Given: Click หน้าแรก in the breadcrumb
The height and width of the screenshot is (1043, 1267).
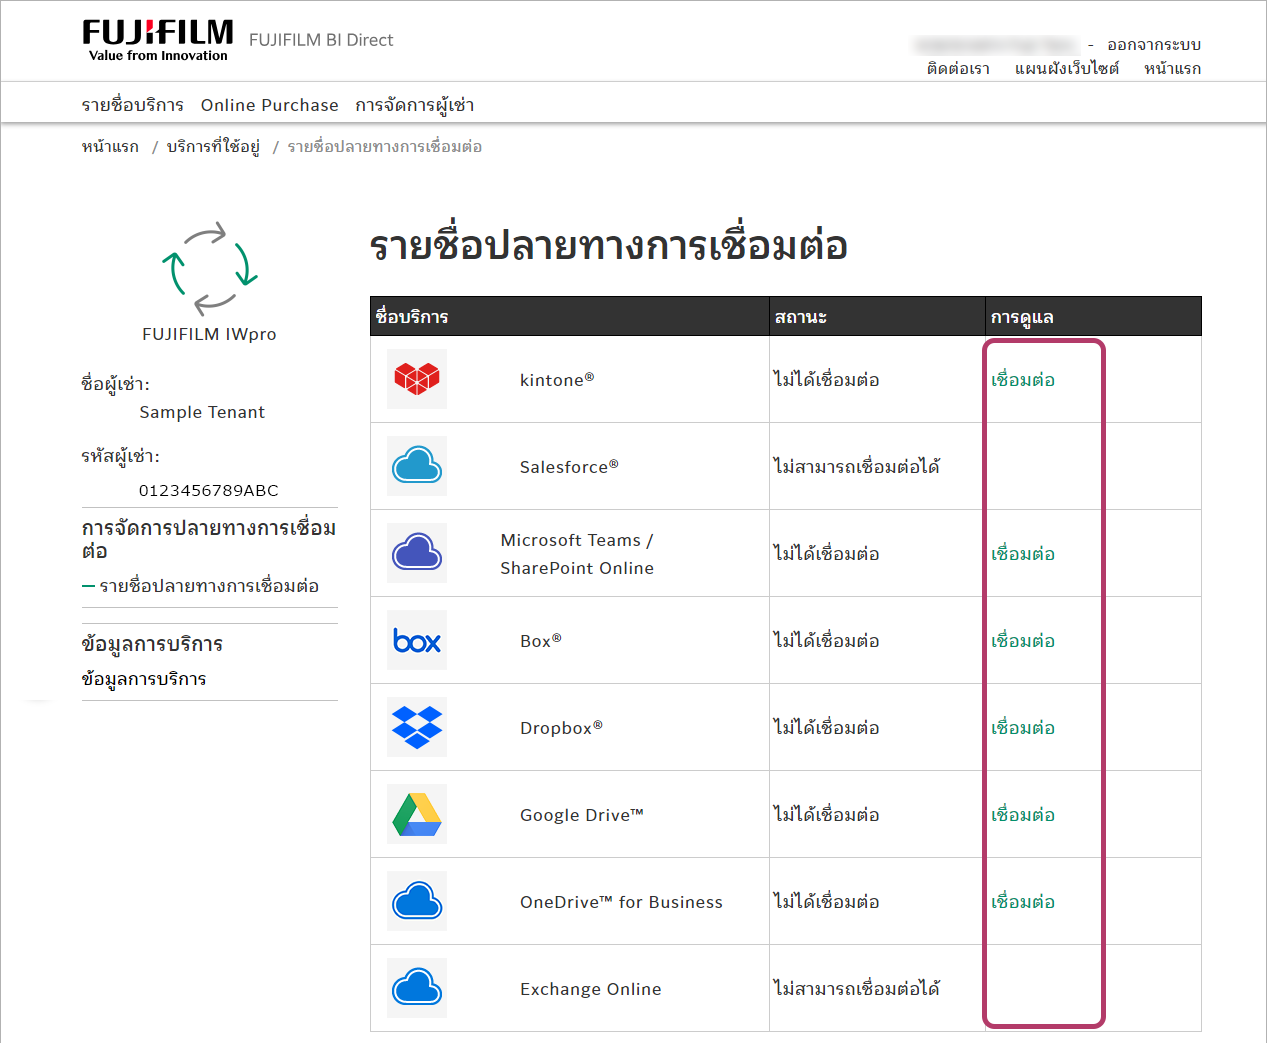Looking at the screenshot, I should click(110, 147).
